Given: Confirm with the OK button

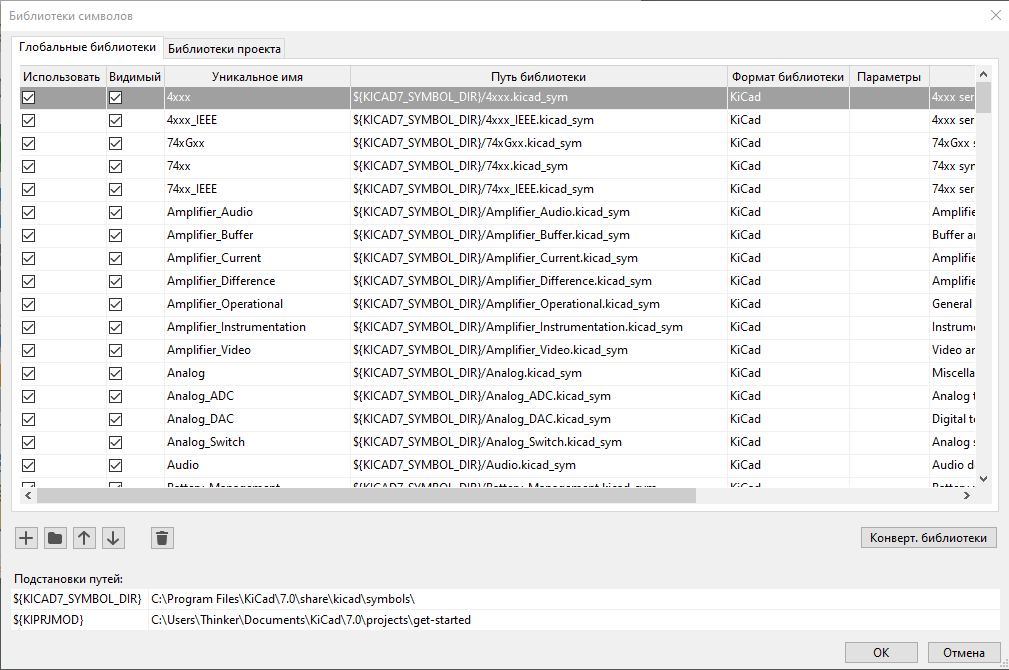Looking at the screenshot, I should (x=880, y=652).
